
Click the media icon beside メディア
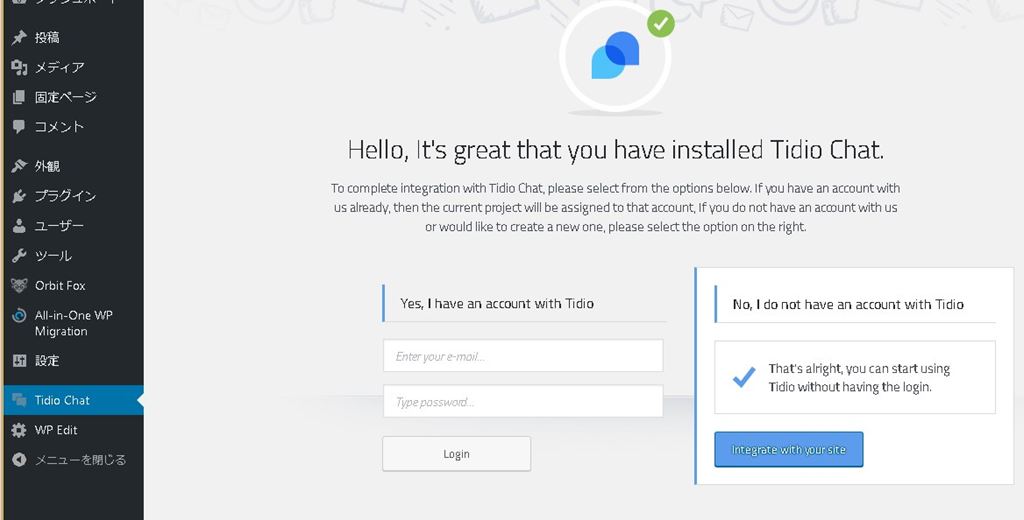(18, 68)
